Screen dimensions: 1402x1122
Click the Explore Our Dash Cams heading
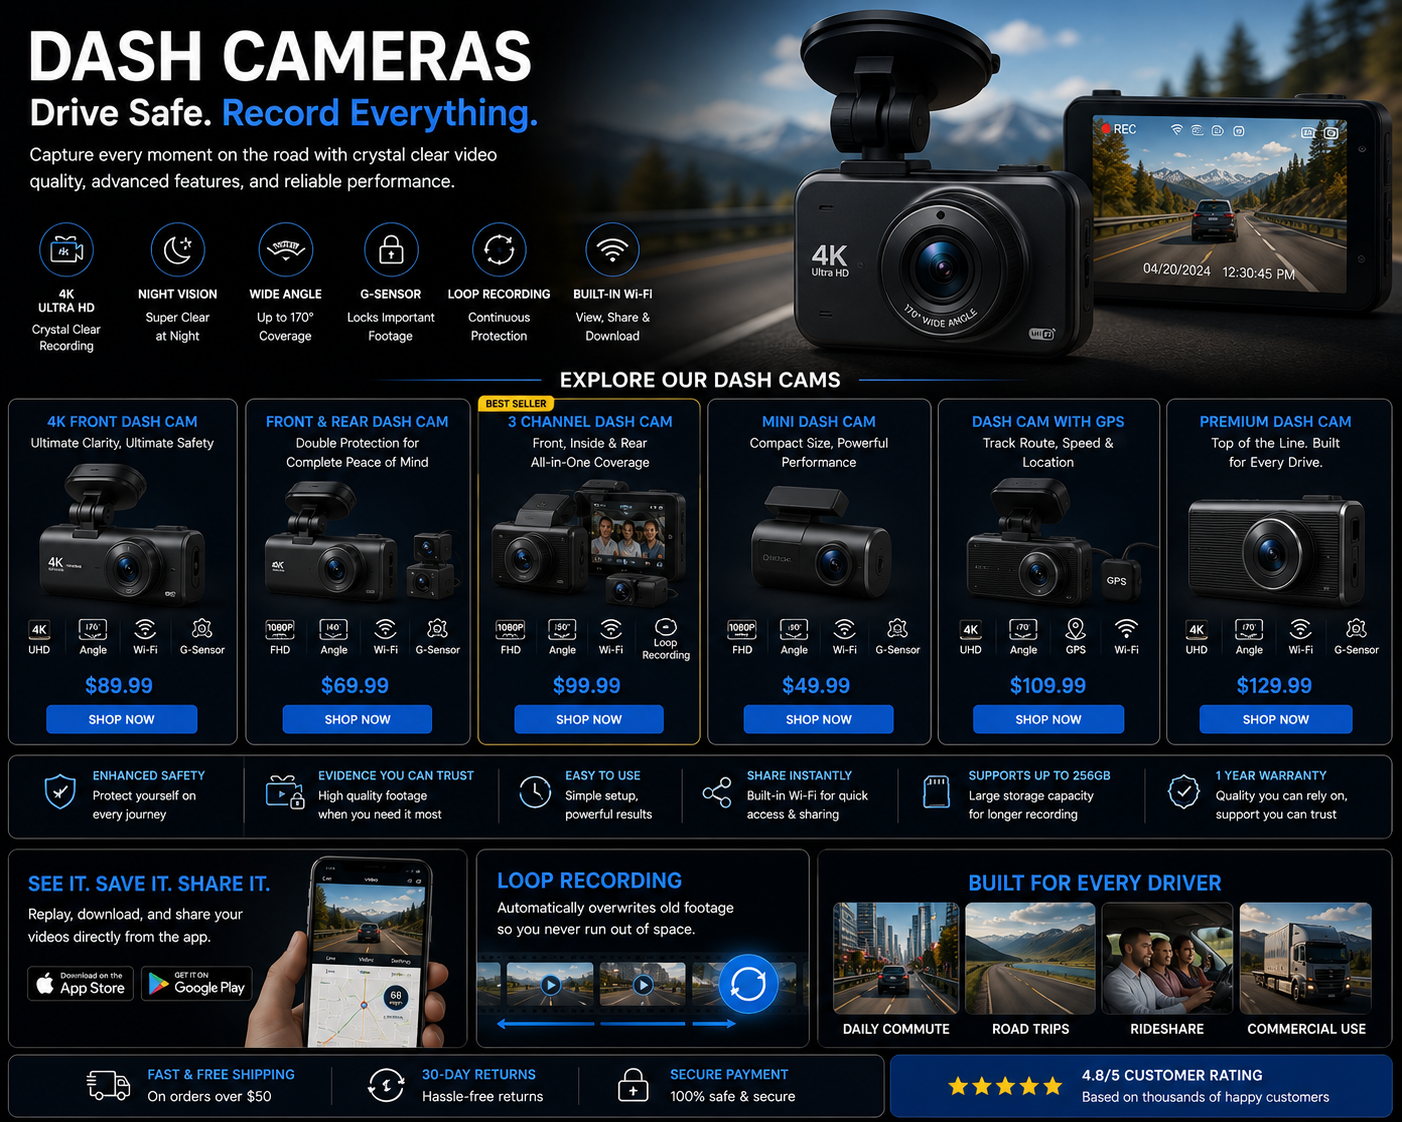[700, 380]
